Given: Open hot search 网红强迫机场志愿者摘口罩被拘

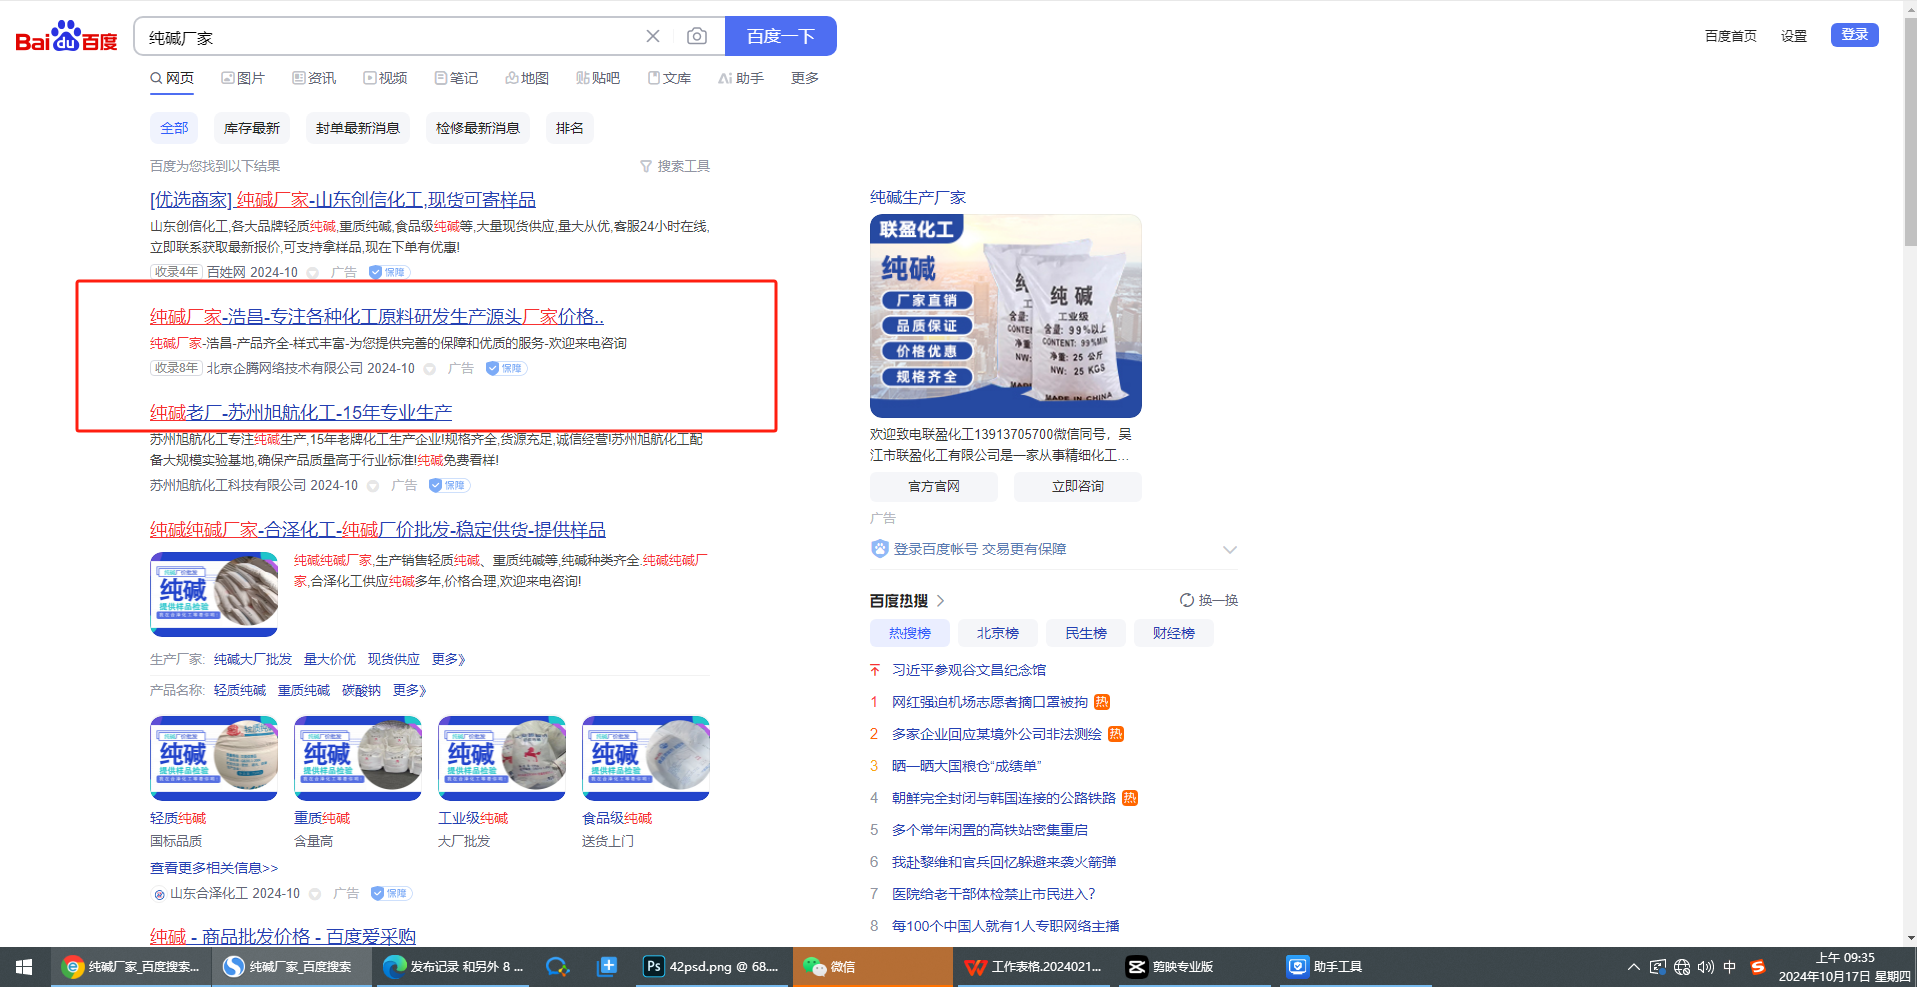Looking at the screenshot, I should point(990,702).
